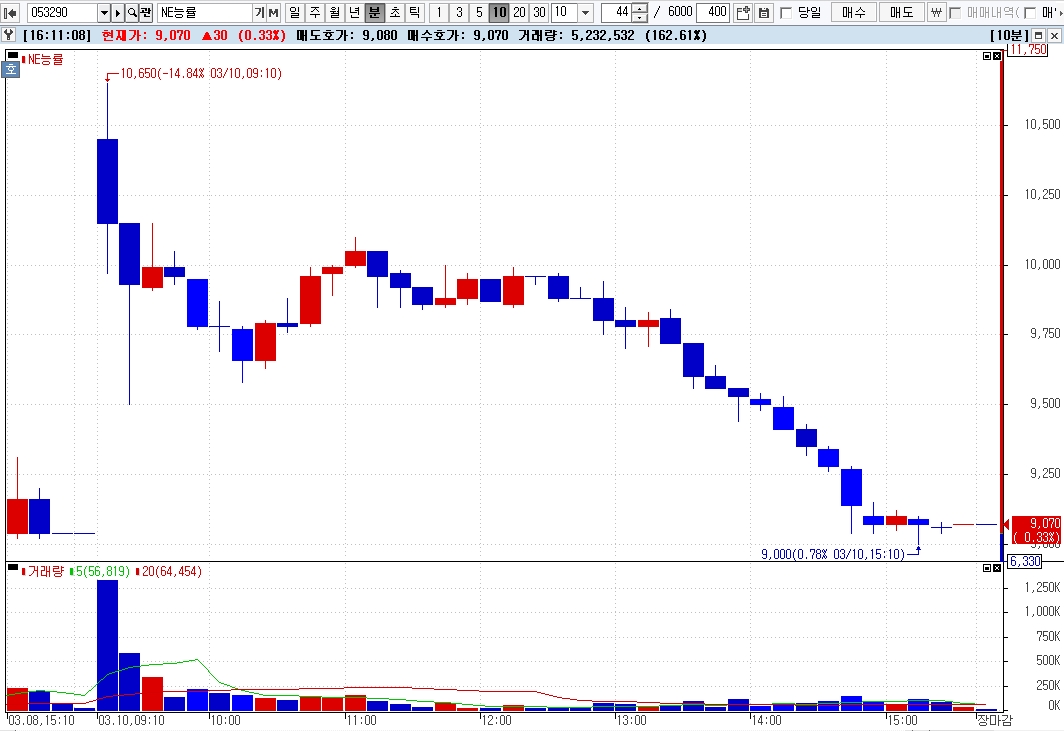The image size is (1064, 731).
Task: Maximize the volume (거래량) pane
Action: pyautogui.click(x=987, y=567)
